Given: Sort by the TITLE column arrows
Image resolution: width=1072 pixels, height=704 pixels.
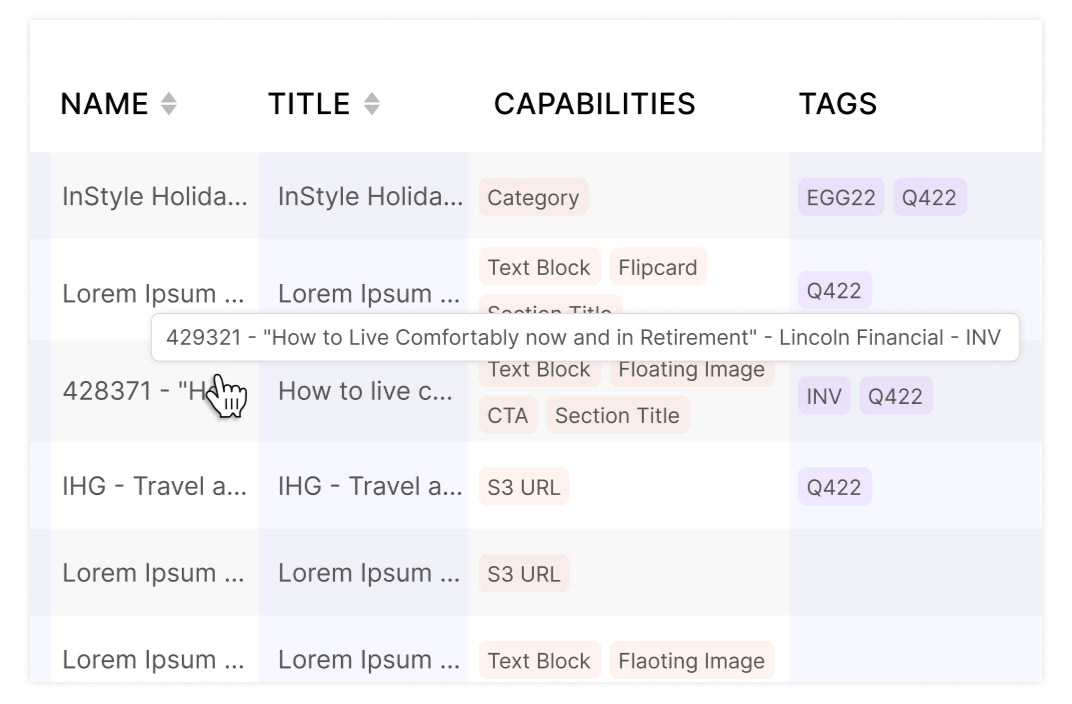Looking at the screenshot, I should click(x=371, y=104).
